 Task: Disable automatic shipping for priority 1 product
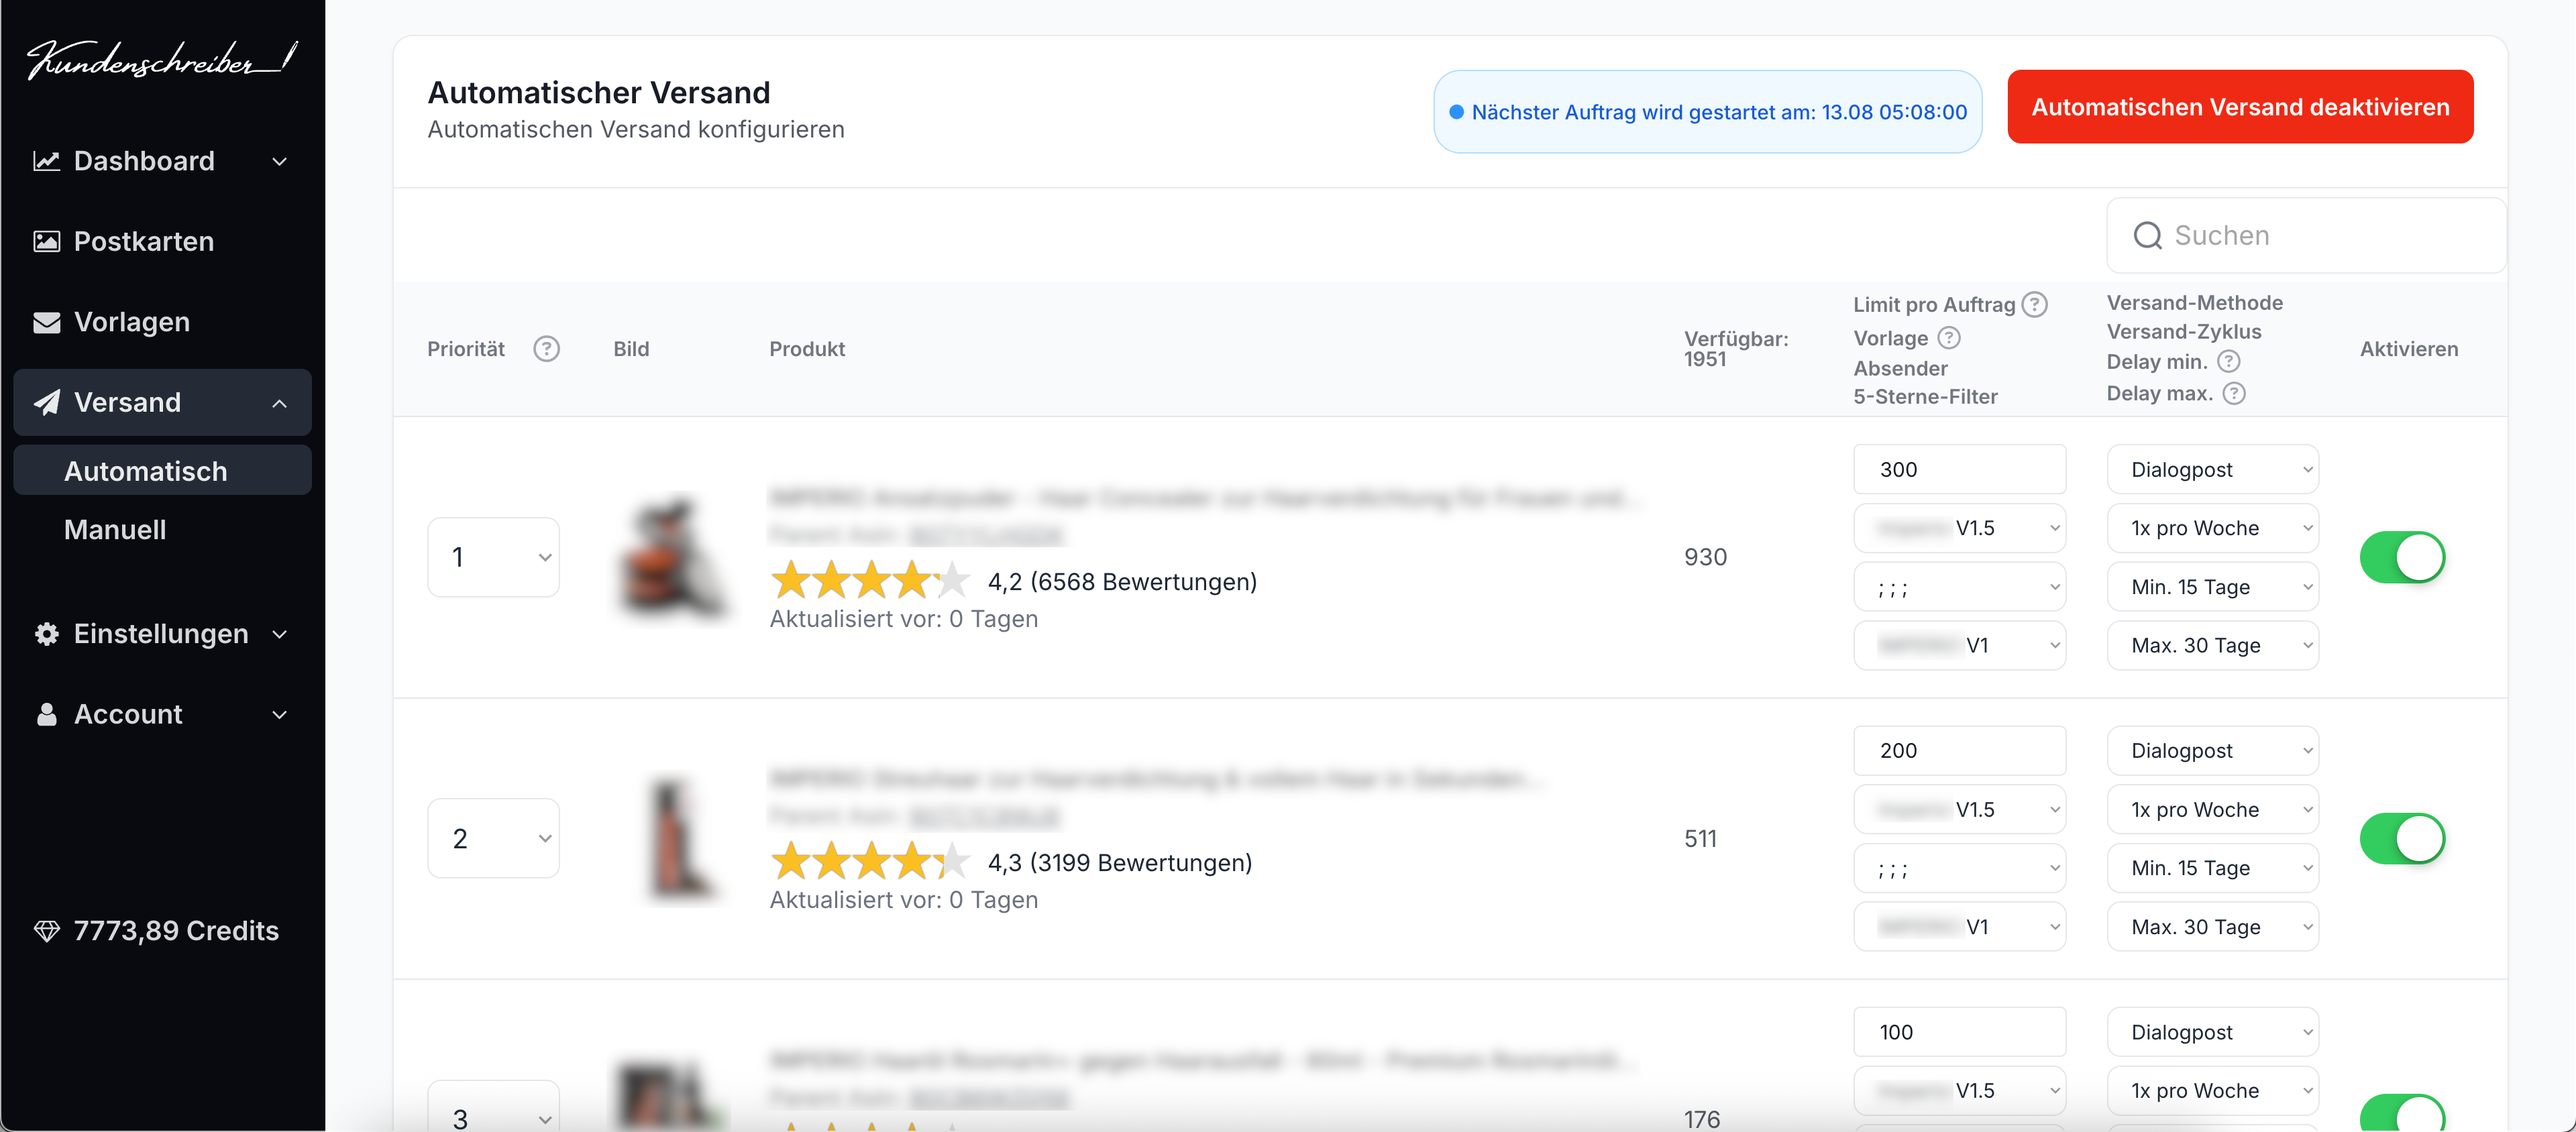click(2402, 557)
